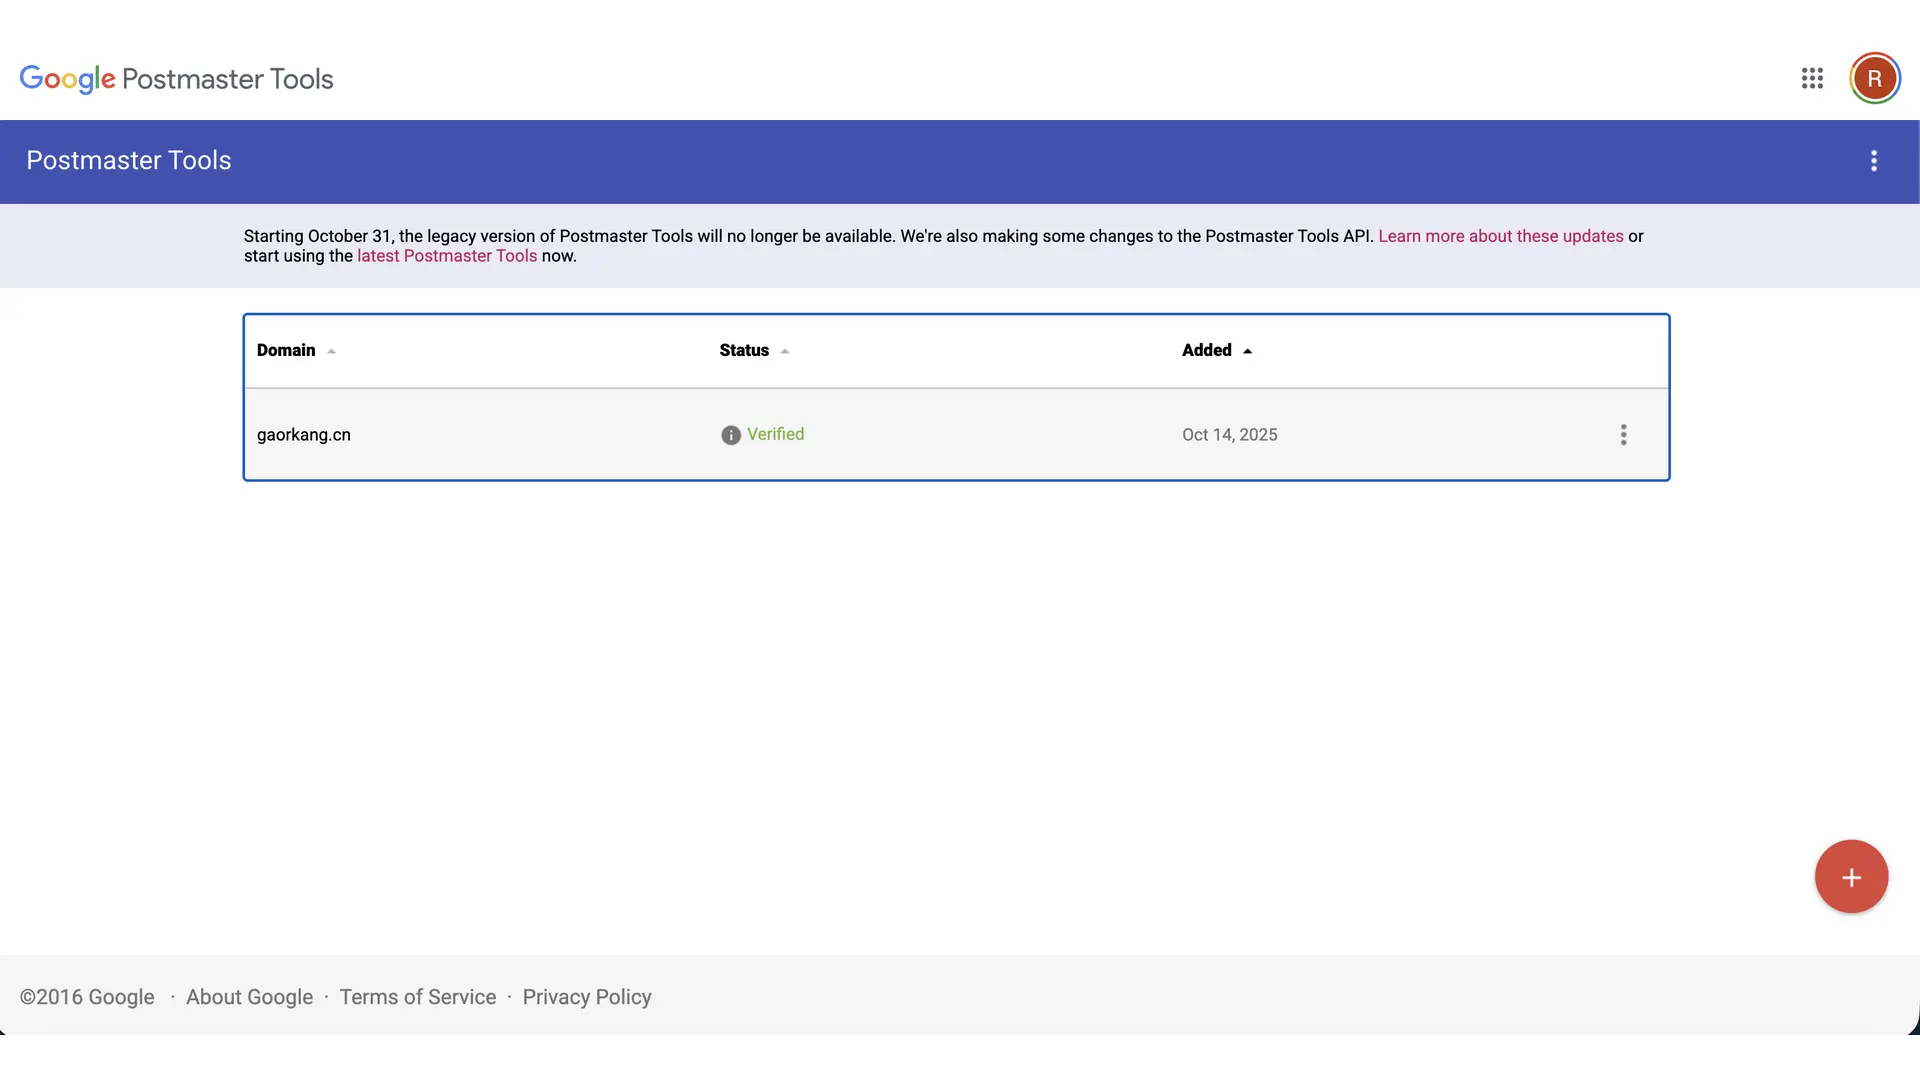1920x1080 pixels.
Task: Click the Domain column header
Action: pos(286,350)
